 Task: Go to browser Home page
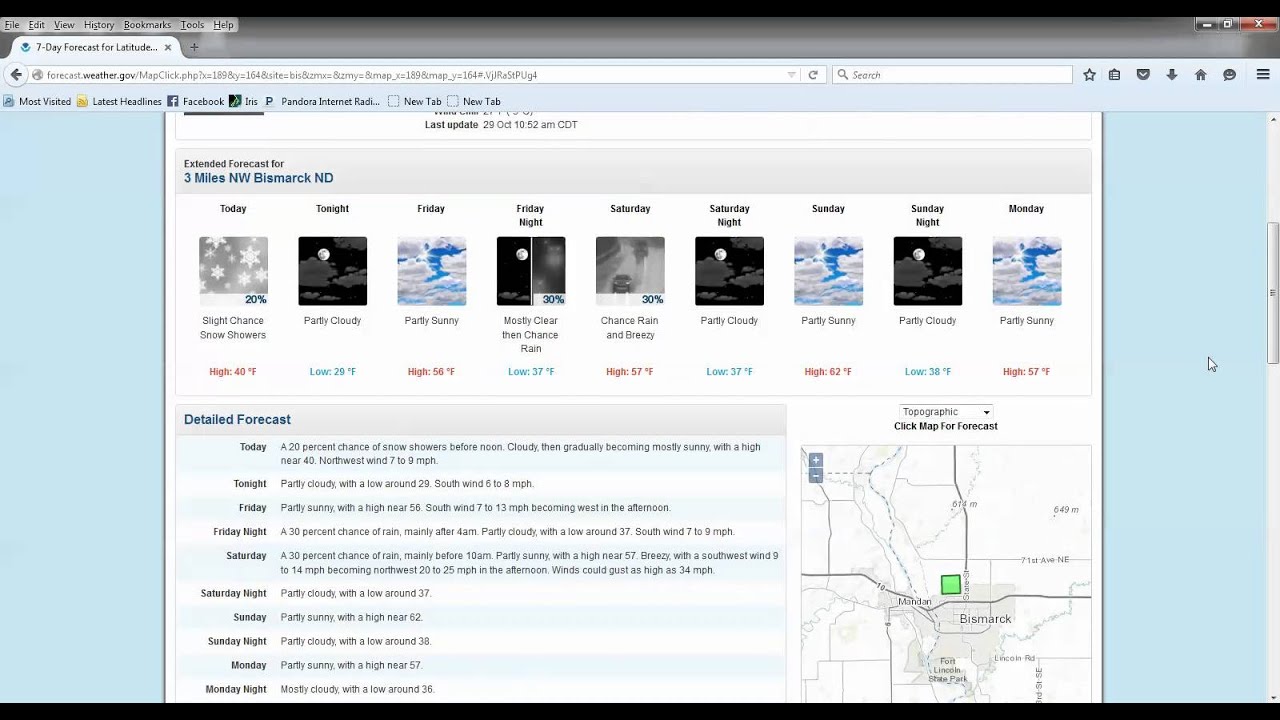pos(1200,75)
